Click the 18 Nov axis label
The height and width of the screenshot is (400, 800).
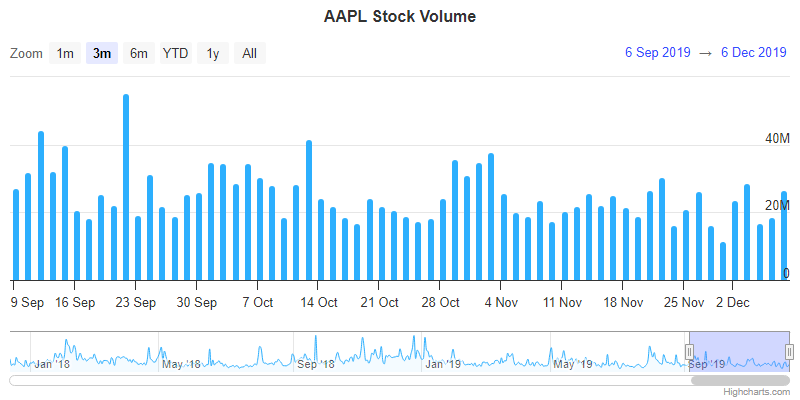point(623,303)
